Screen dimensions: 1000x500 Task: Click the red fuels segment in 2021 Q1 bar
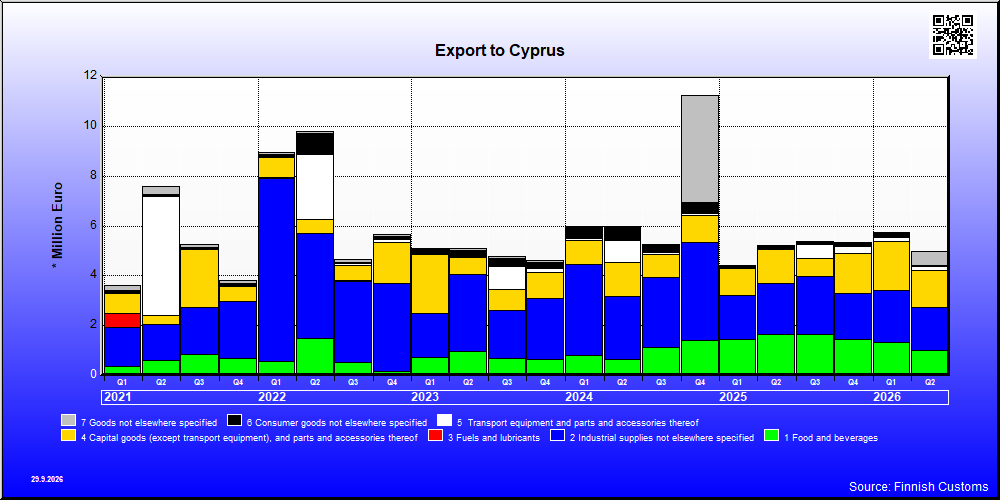(122, 320)
